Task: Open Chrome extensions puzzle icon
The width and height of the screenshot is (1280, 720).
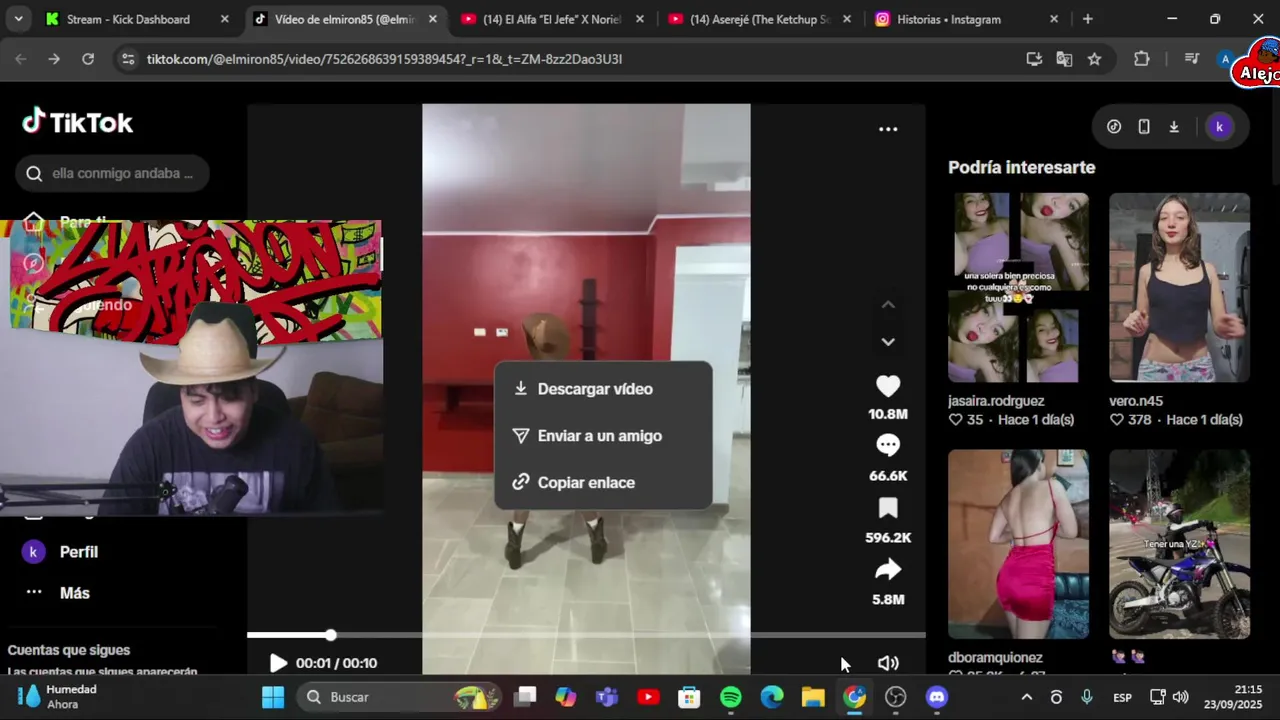Action: tap(1142, 59)
